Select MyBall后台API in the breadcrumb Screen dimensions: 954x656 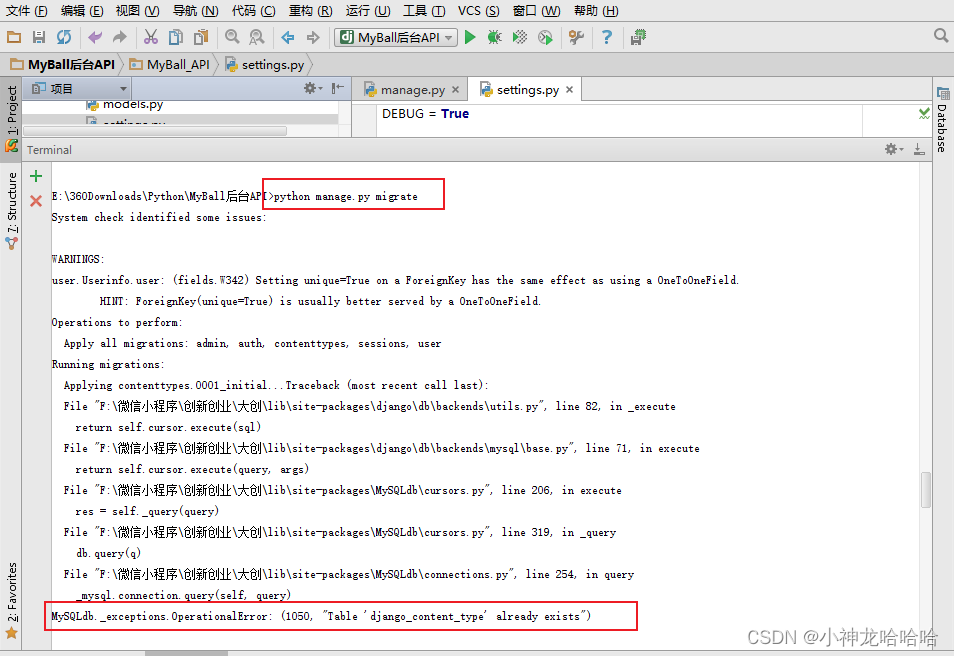[63, 65]
